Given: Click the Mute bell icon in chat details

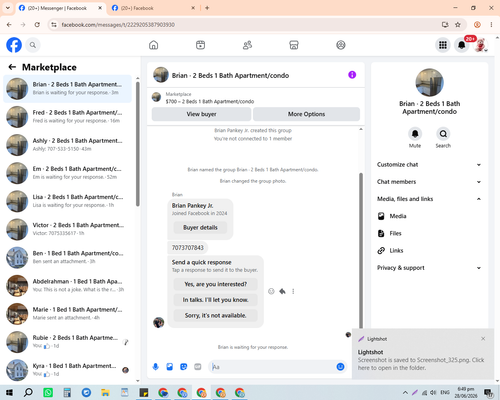Looking at the screenshot, I should click(415, 134).
